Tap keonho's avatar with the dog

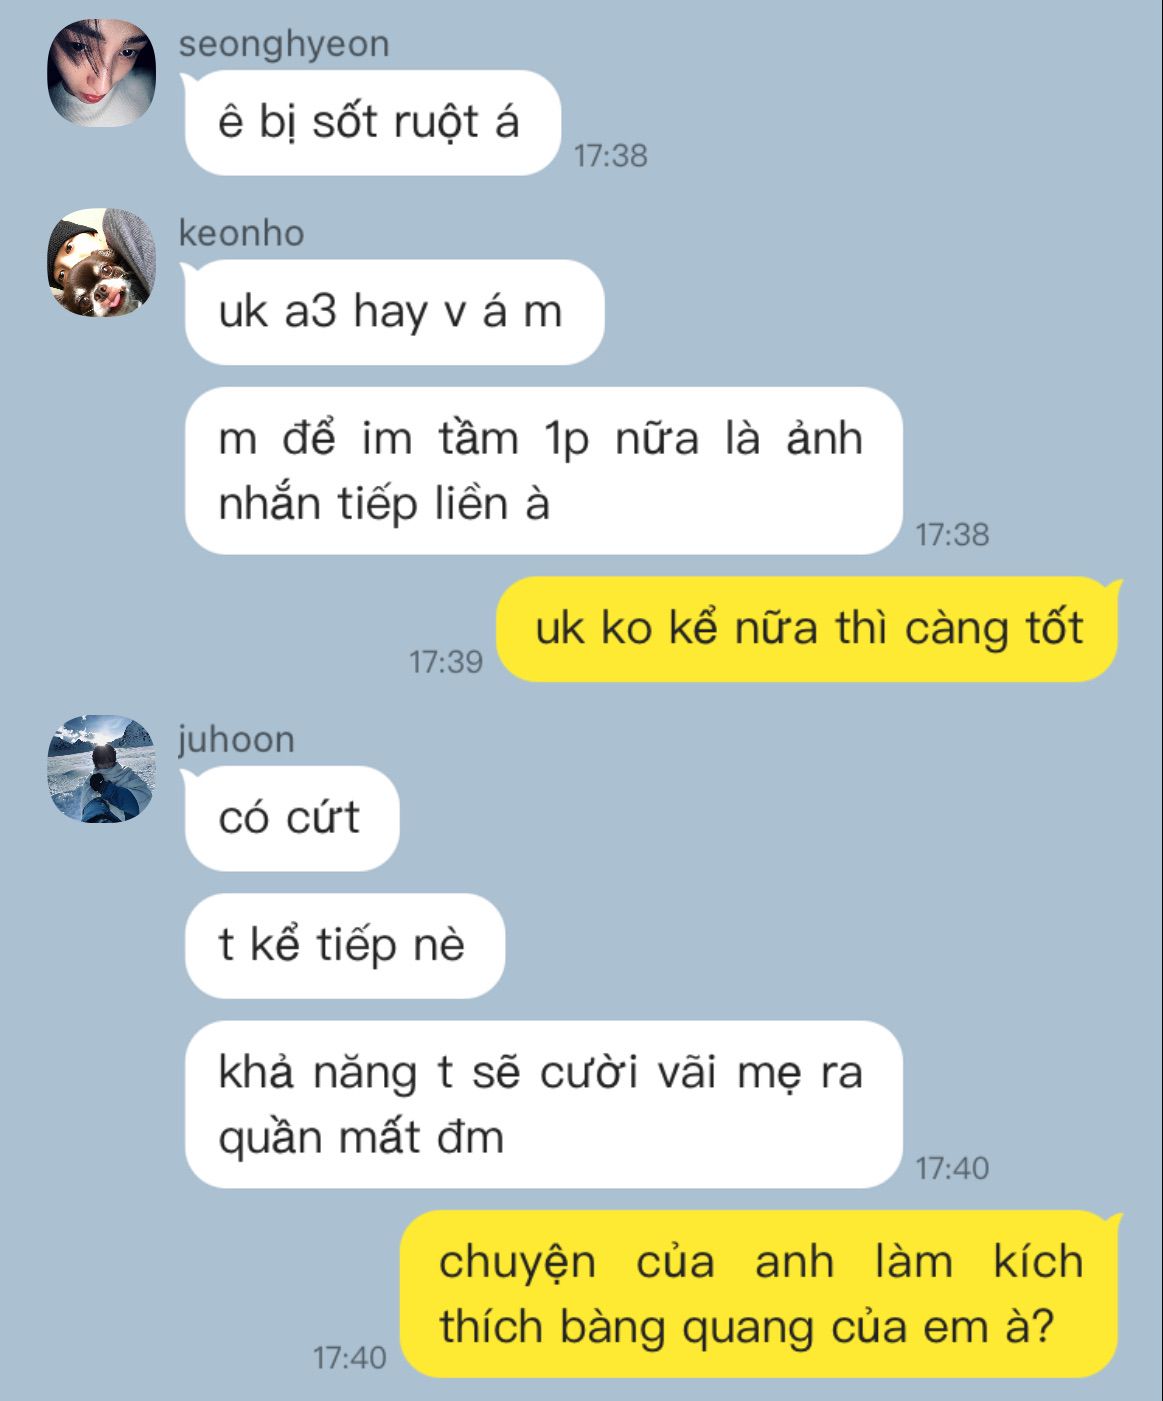pos(102,263)
